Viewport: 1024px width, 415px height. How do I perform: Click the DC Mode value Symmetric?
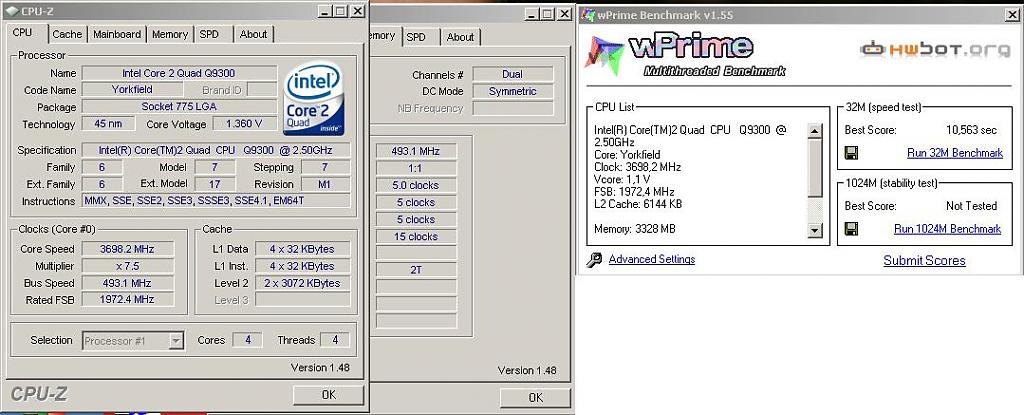513,91
